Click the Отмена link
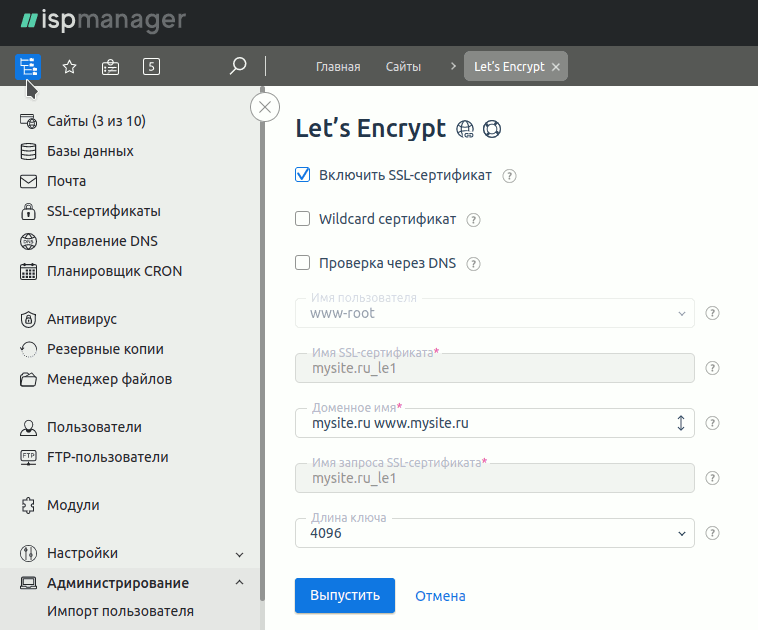 440,596
